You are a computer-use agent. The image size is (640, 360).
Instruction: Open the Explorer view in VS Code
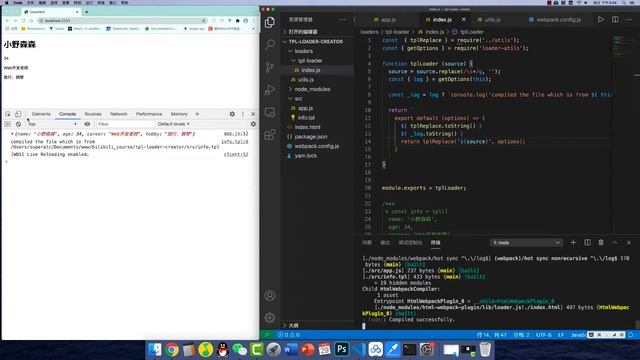[x=270, y=22]
